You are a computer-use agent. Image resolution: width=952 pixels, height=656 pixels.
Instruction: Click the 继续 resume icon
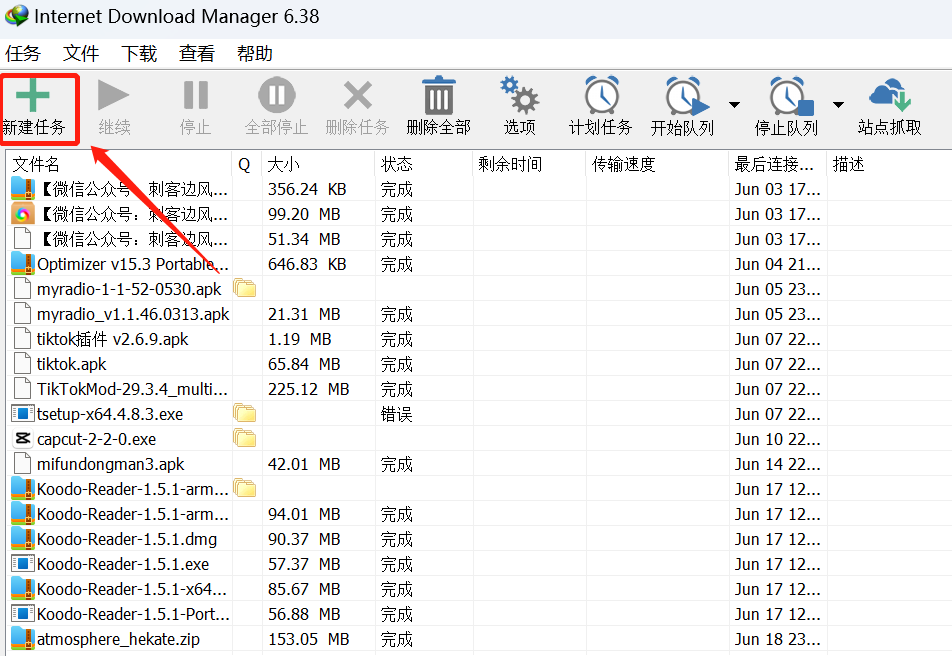[114, 95]
